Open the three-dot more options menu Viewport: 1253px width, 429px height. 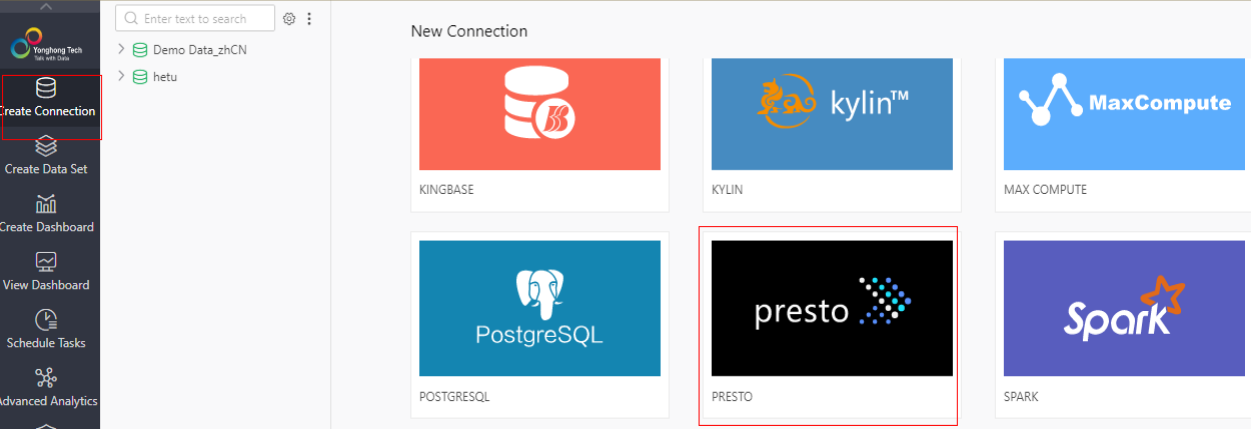309,18
